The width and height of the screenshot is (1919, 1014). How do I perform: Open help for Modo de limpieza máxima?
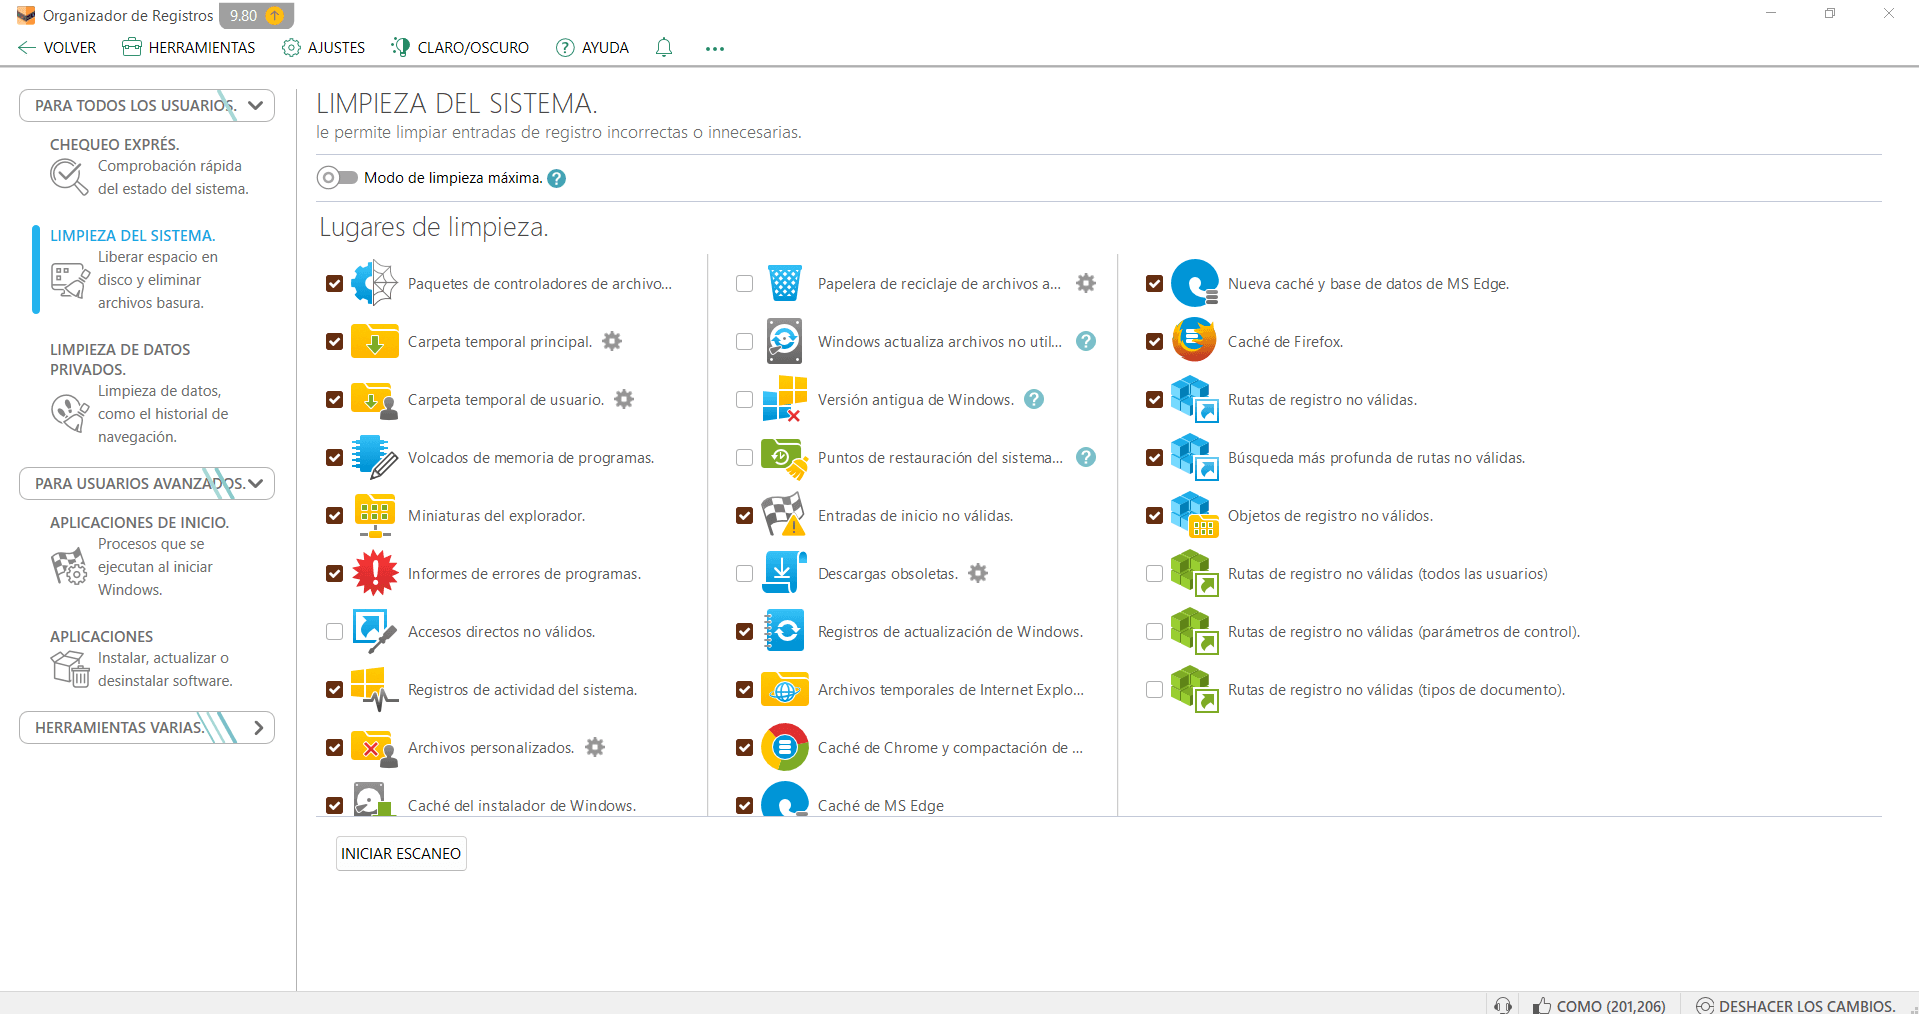point(557,178)
